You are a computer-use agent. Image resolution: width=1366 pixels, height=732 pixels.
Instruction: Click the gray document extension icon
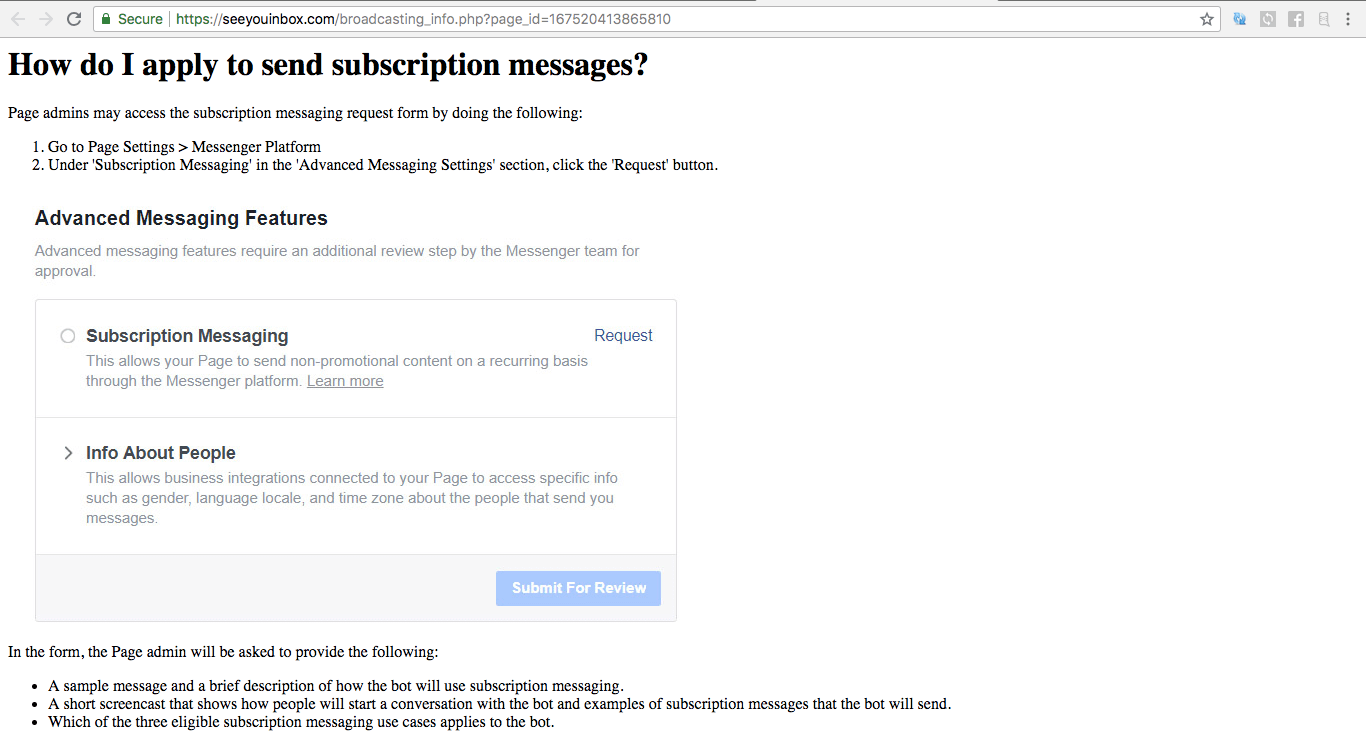[1324, 19]
